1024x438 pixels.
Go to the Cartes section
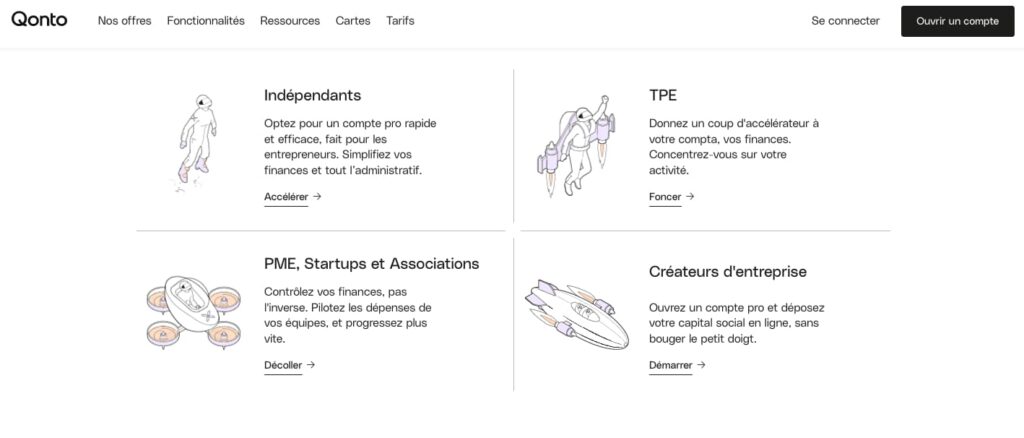[x=353, y=21]
